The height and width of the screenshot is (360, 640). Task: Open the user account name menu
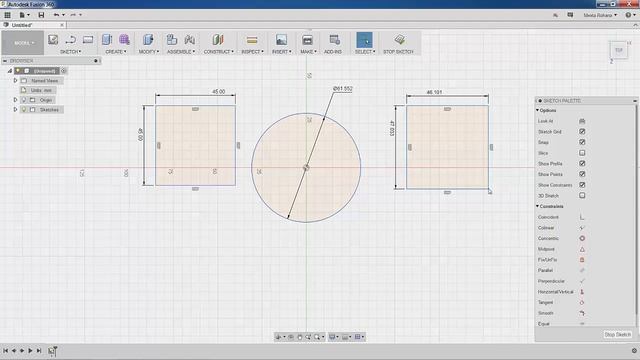pos(600,15)
